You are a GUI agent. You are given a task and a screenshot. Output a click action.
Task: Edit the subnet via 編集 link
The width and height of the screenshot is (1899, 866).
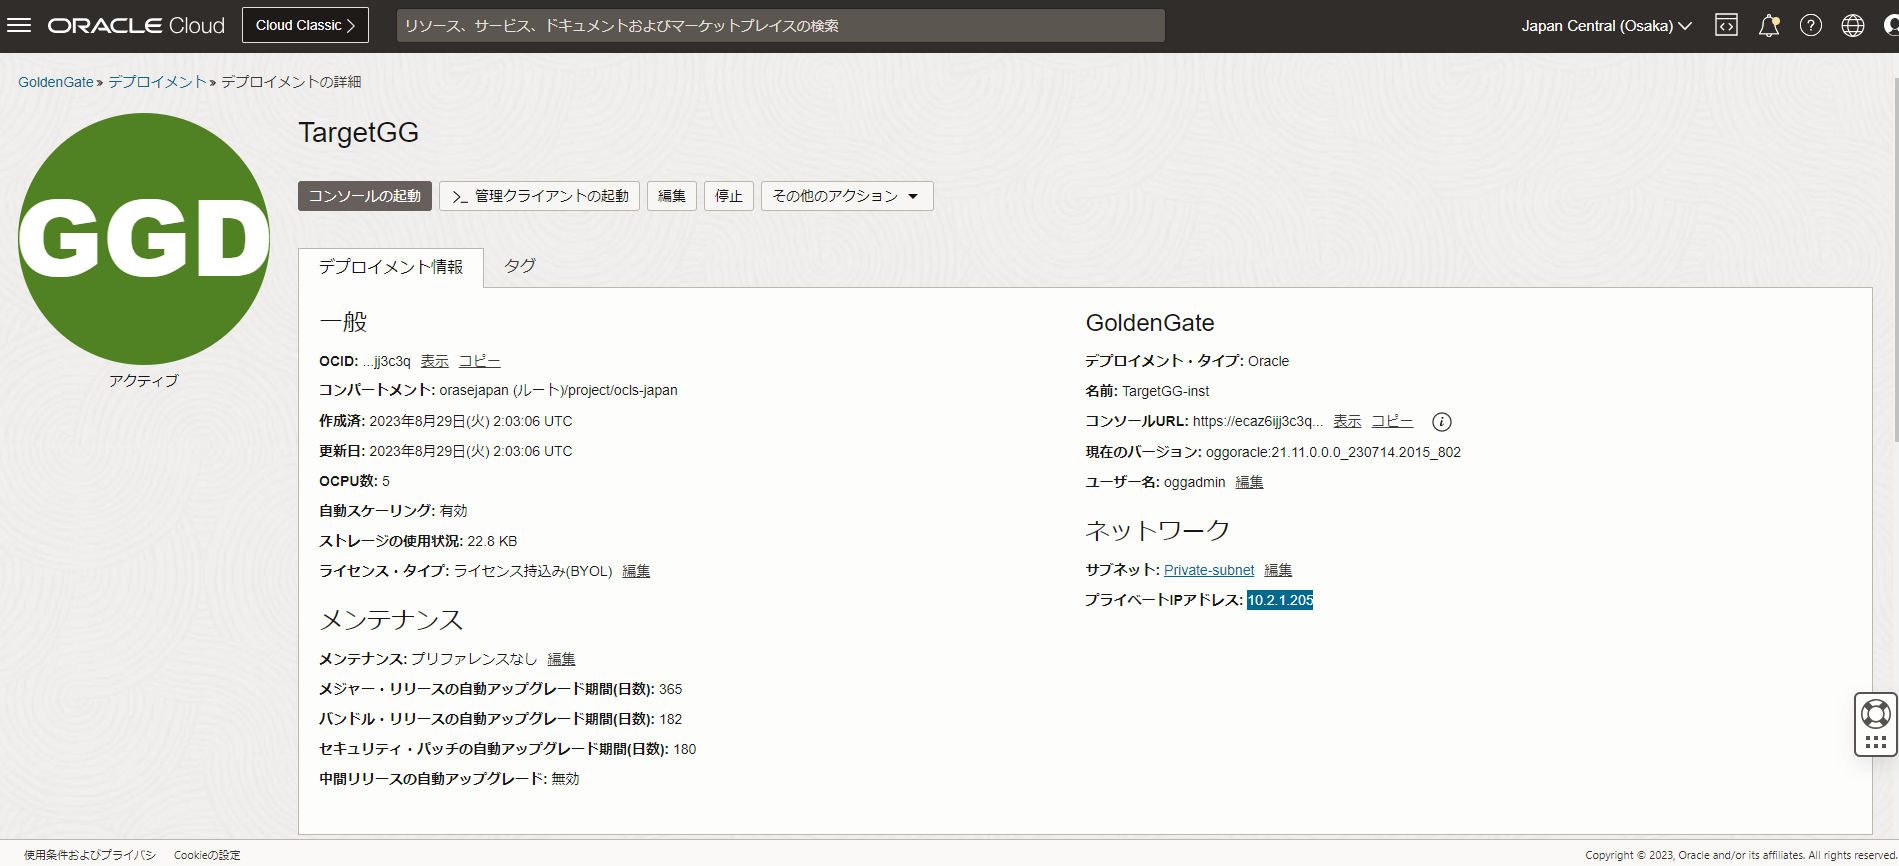1278,570
